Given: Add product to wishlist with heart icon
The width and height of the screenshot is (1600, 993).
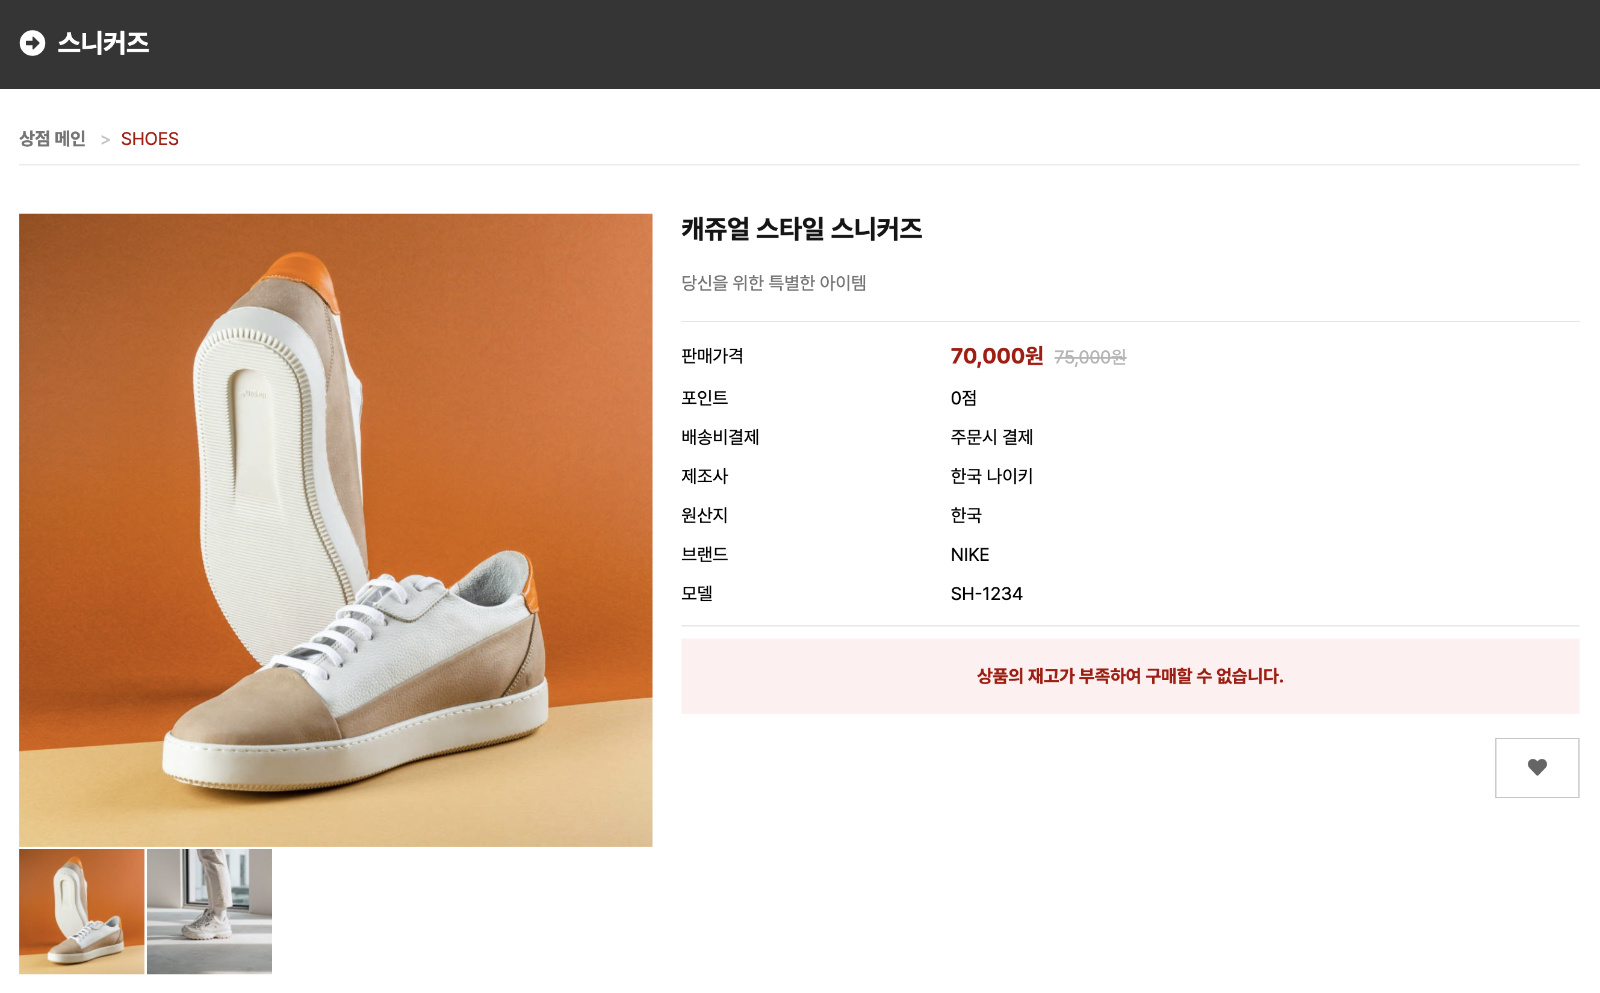Looking at the screenshot, I should [x=1537, y=768].
